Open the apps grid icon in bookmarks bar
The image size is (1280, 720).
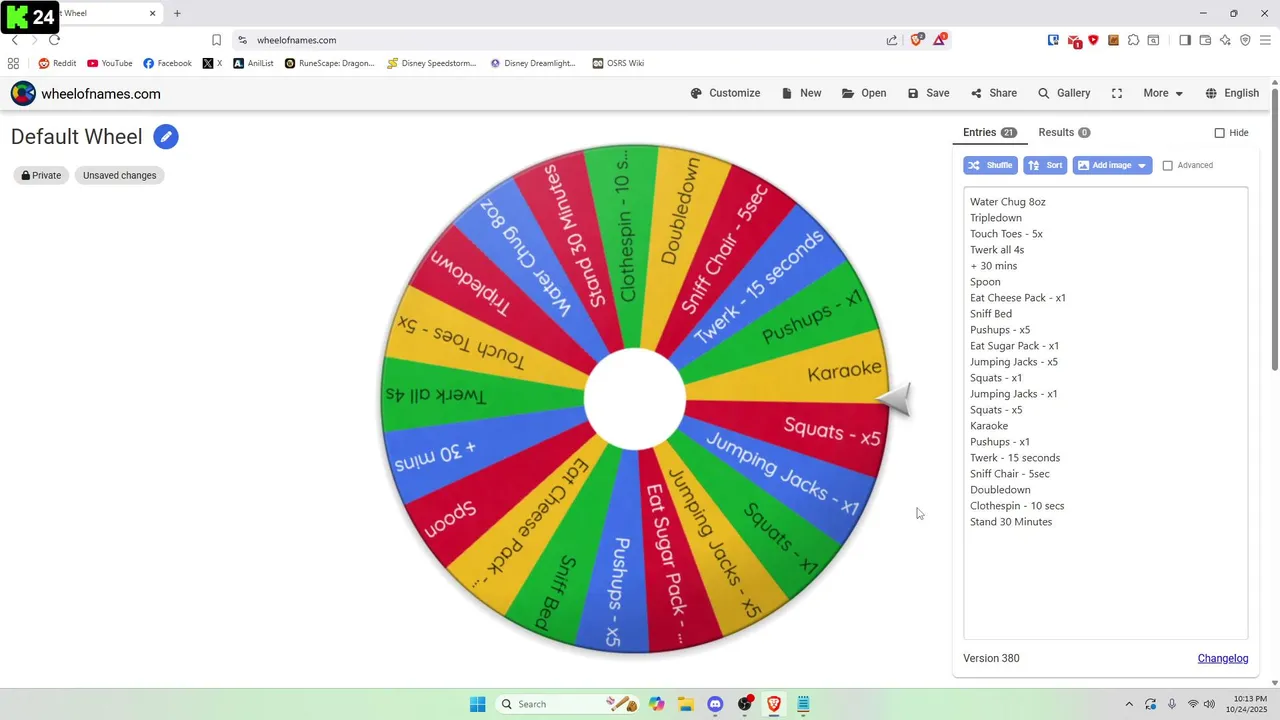point(14,63)
